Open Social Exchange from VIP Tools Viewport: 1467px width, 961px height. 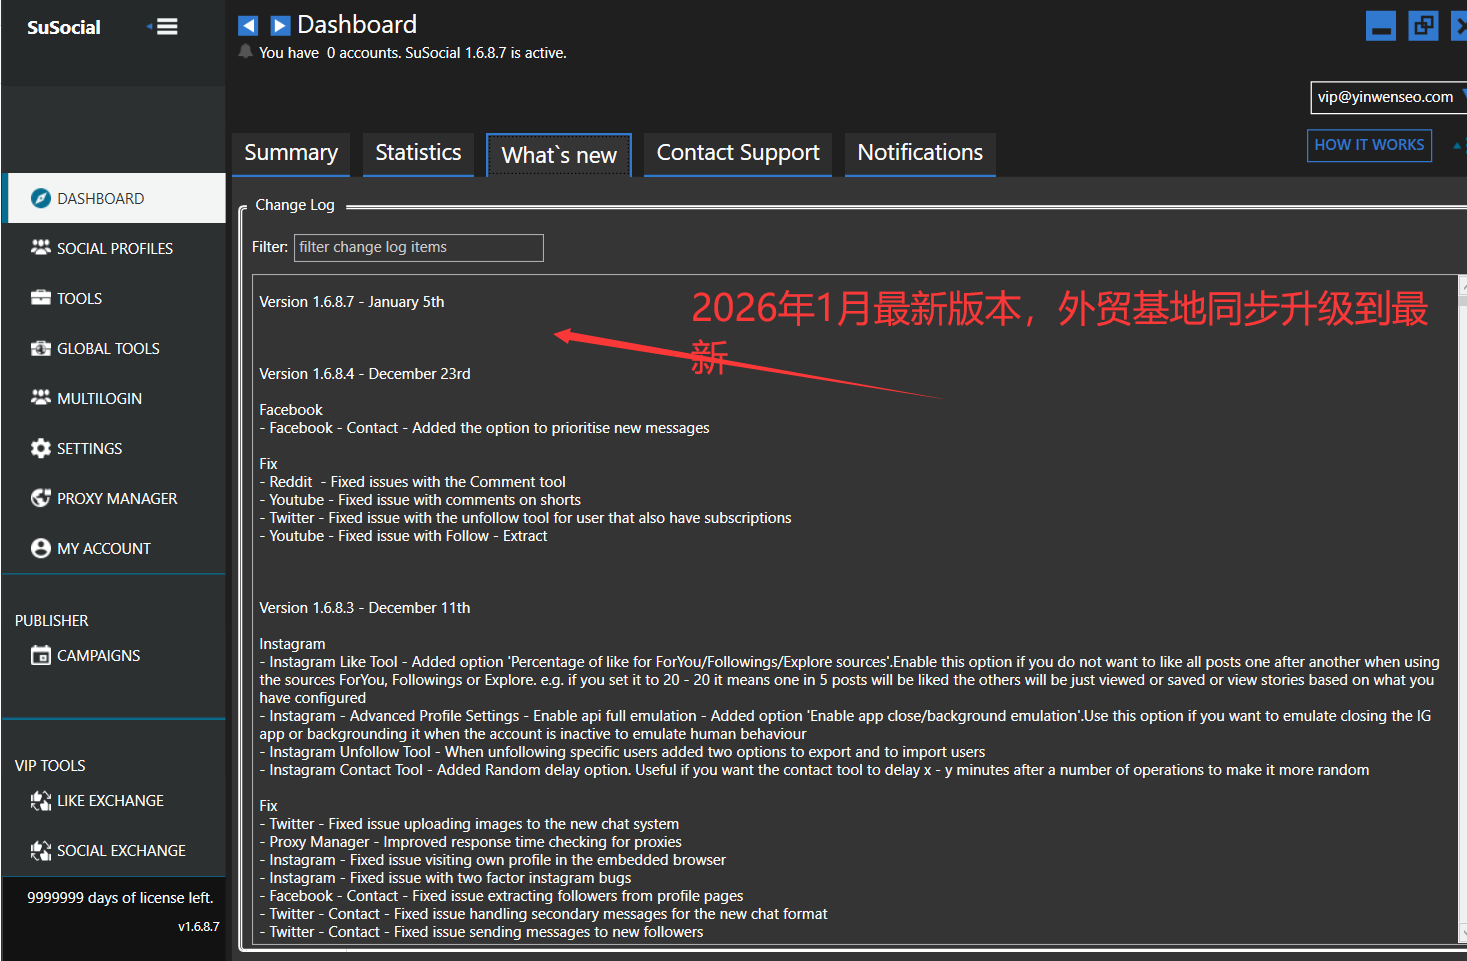tap(40, 850)
